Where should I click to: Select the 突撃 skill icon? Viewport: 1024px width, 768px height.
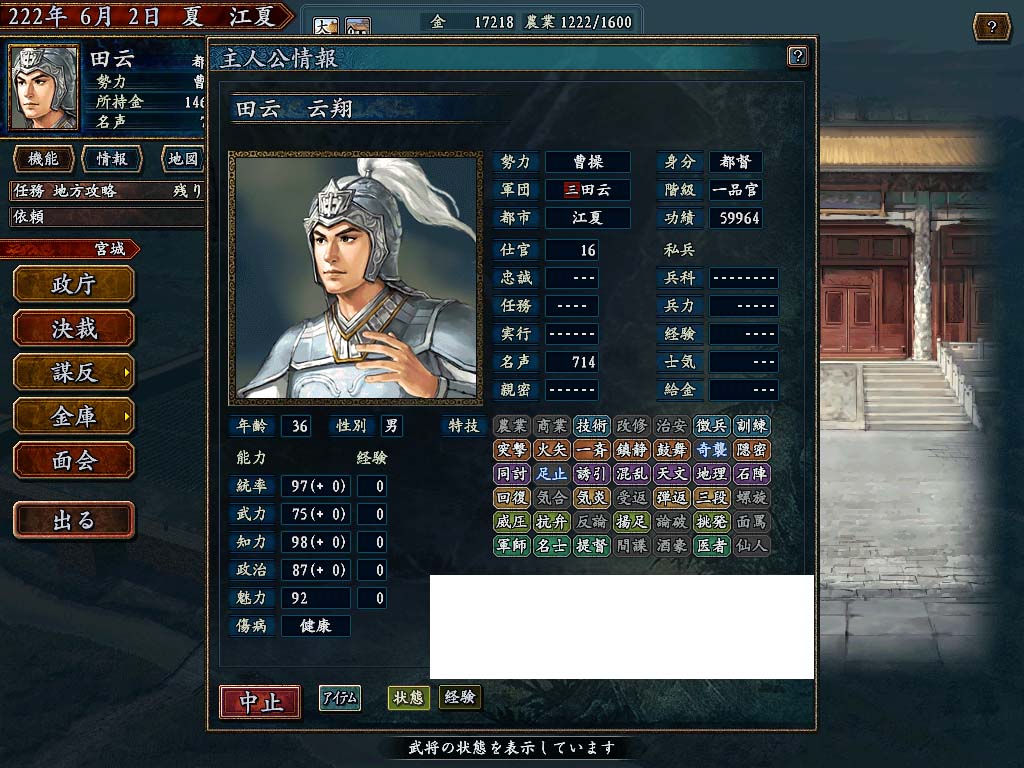512,450
